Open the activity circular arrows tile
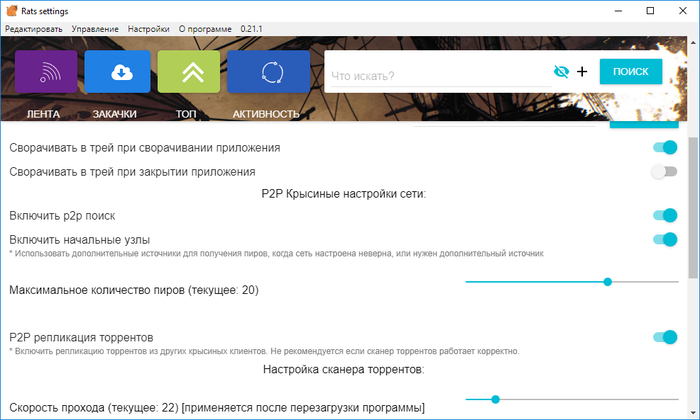 tap(270, 72)
